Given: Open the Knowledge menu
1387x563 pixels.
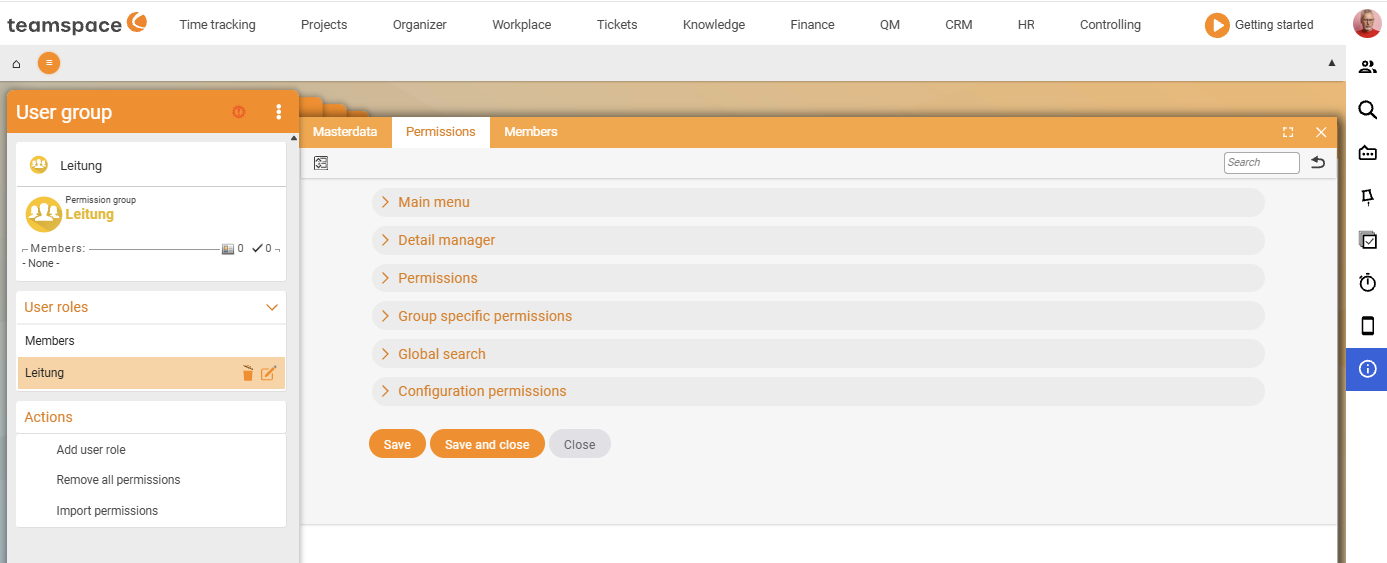Looking at the screenshot, I should pos(714,25).
